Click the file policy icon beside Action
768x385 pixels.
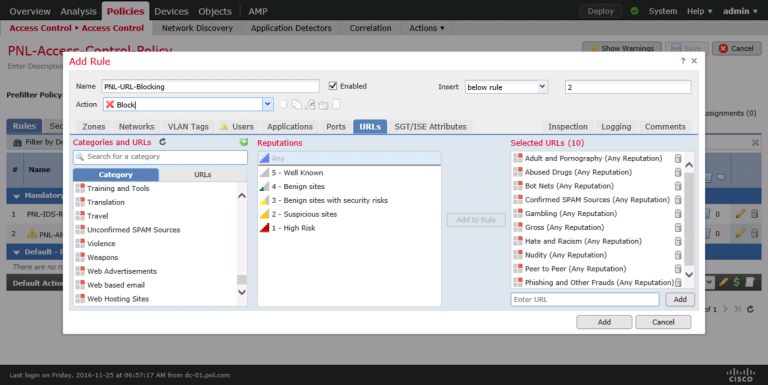[297, 104]
